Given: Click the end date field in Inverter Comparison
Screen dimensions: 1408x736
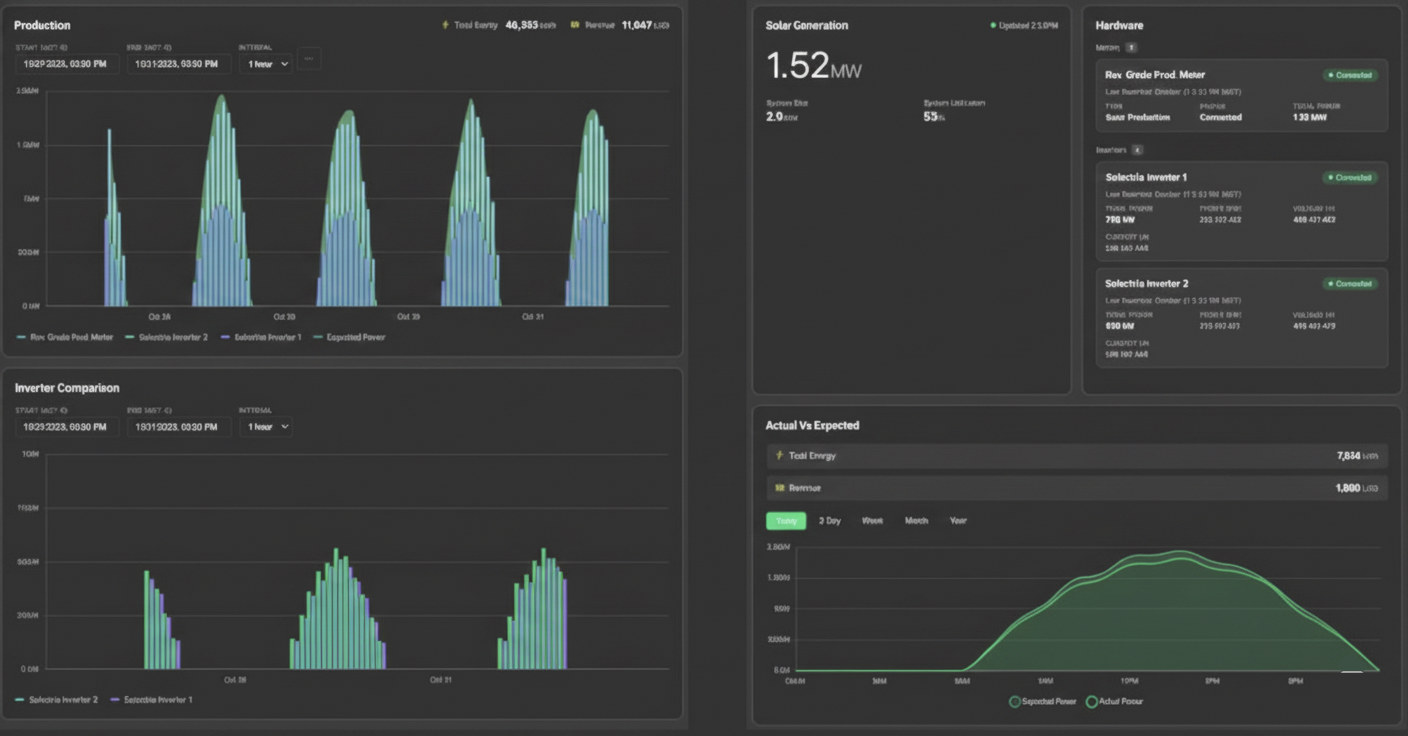Looking at the screenshot, I should [178, 427].
